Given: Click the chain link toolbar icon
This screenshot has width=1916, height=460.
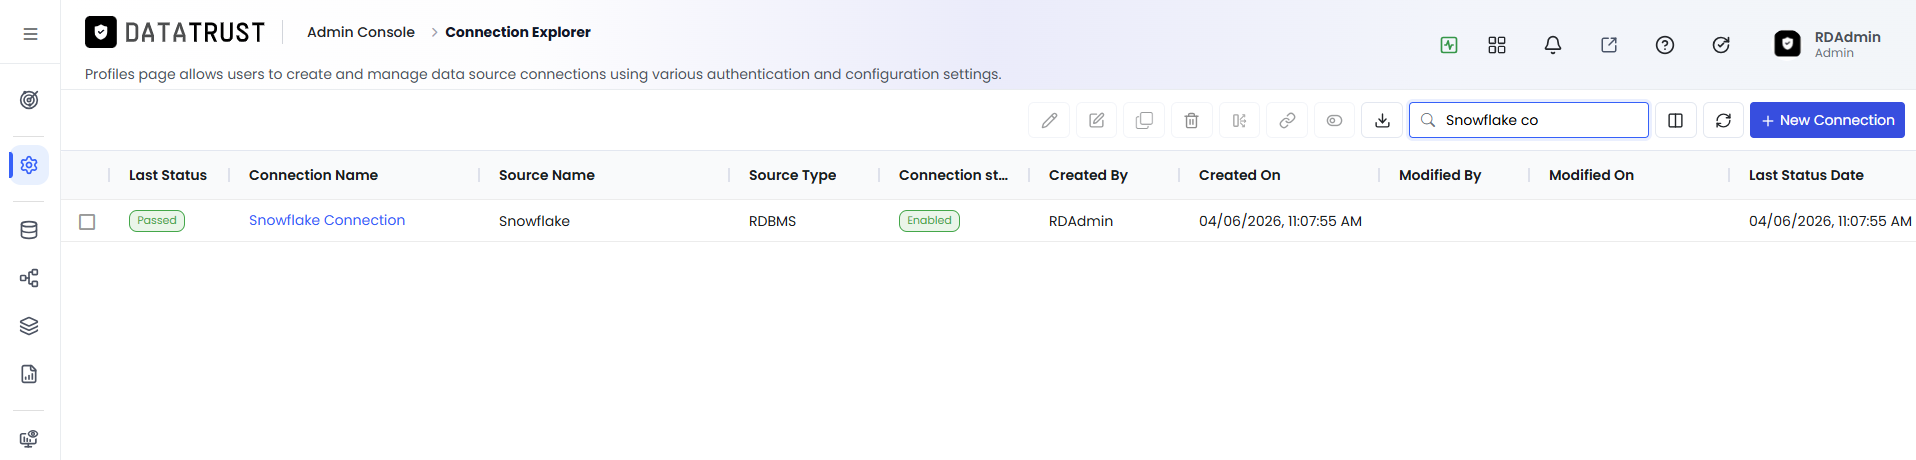Looking at the screenshot, I should point(1287,120).
